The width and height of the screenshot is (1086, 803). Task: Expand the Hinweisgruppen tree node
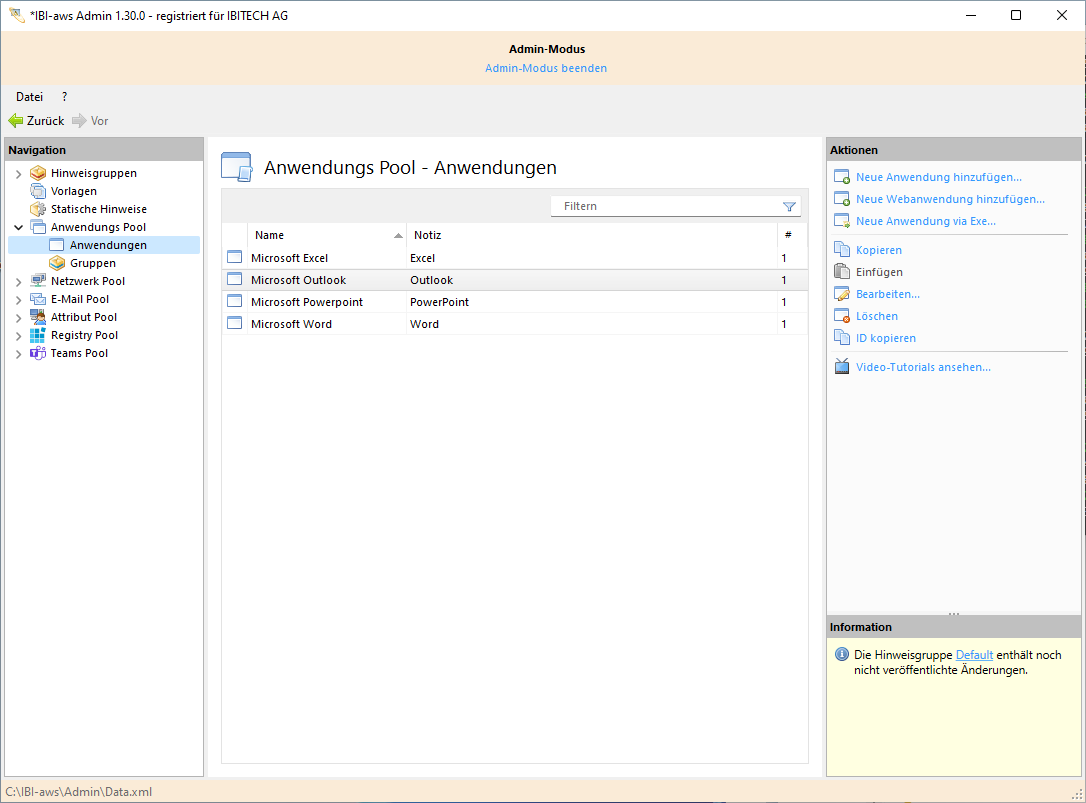coord(19,172)
